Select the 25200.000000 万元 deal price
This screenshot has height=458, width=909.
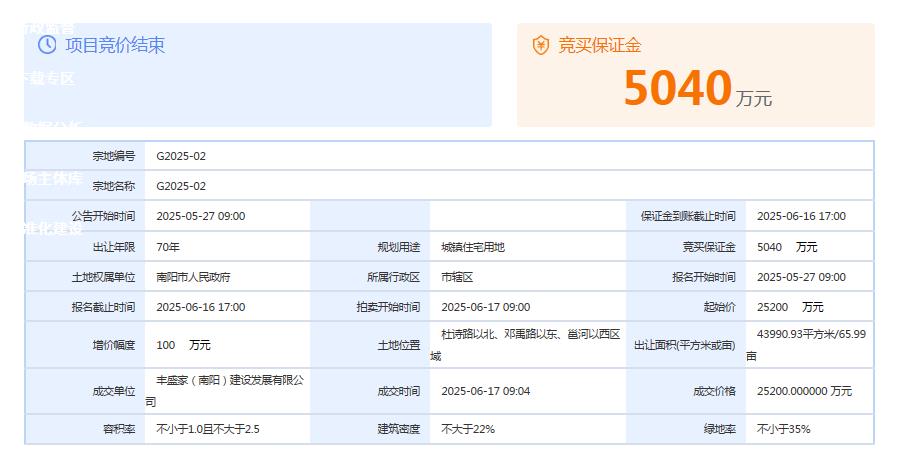(x=805, y=391)
